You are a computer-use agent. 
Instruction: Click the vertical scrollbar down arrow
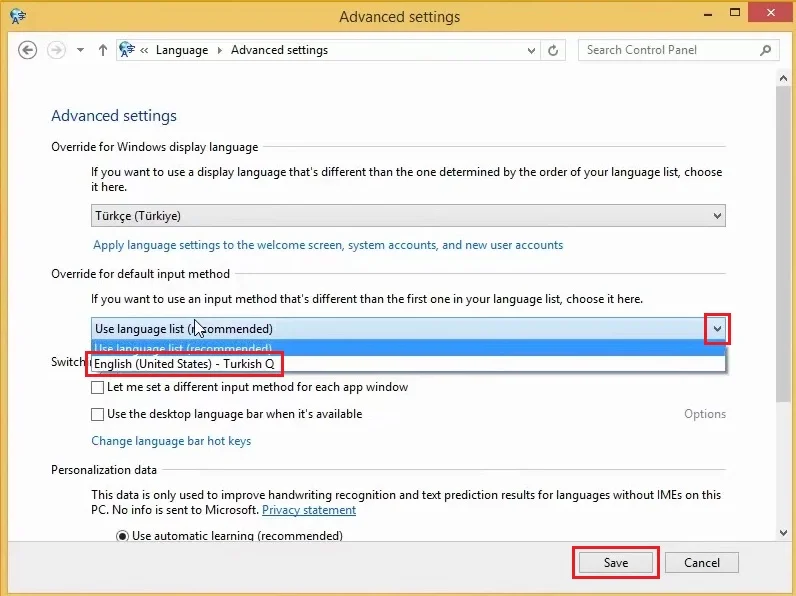point(783,533)
